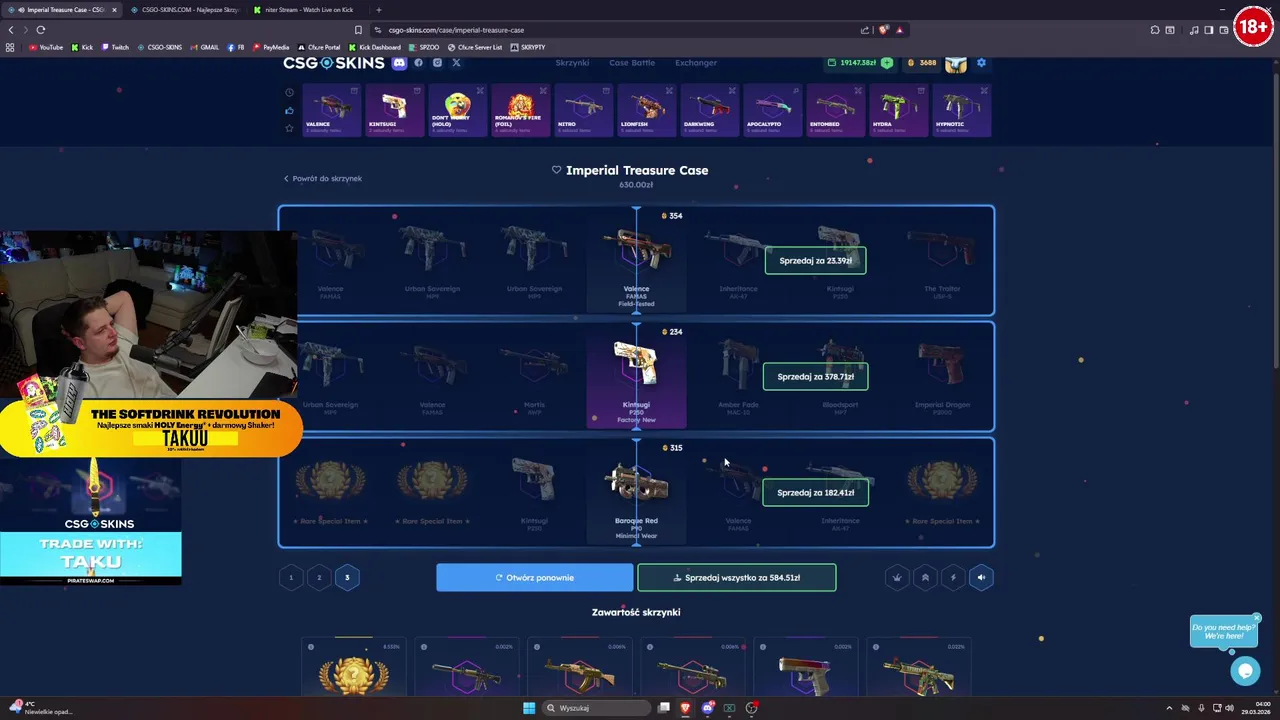
Task: Open the Discord icon beside the CSGO-SKINS logo
Action: (400, 63)
